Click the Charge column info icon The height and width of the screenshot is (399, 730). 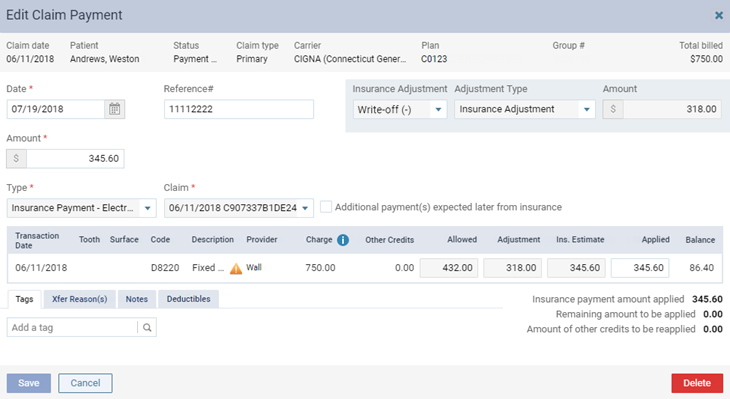click(343, 240)
